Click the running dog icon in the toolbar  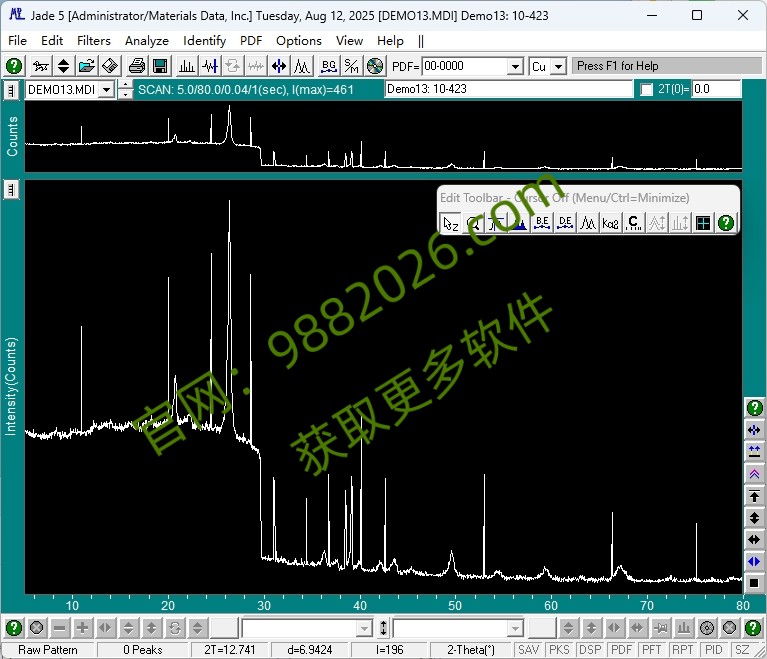pyautogui.click(x=40, y=66)
